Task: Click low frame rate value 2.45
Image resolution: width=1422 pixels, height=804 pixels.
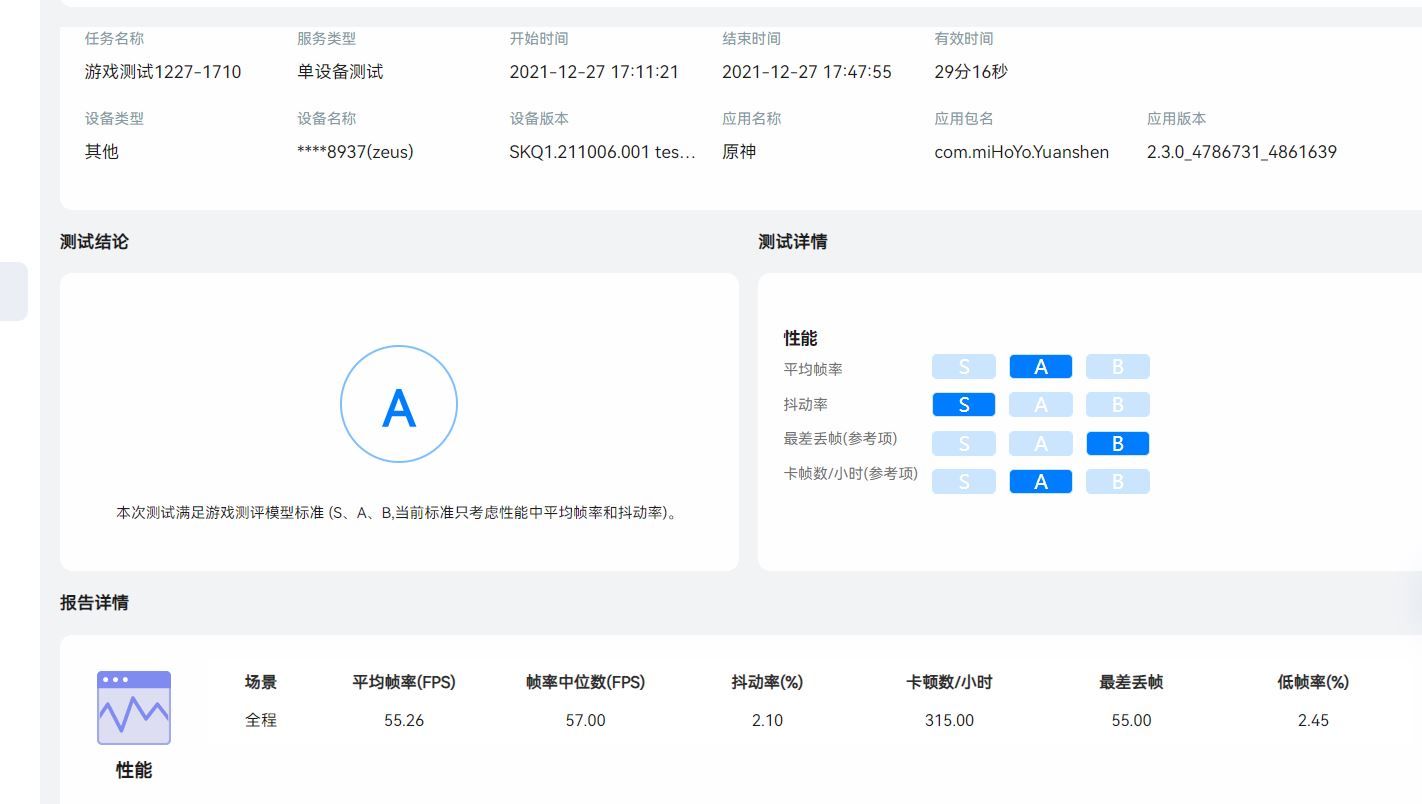Action: [x=1313, y=720]
